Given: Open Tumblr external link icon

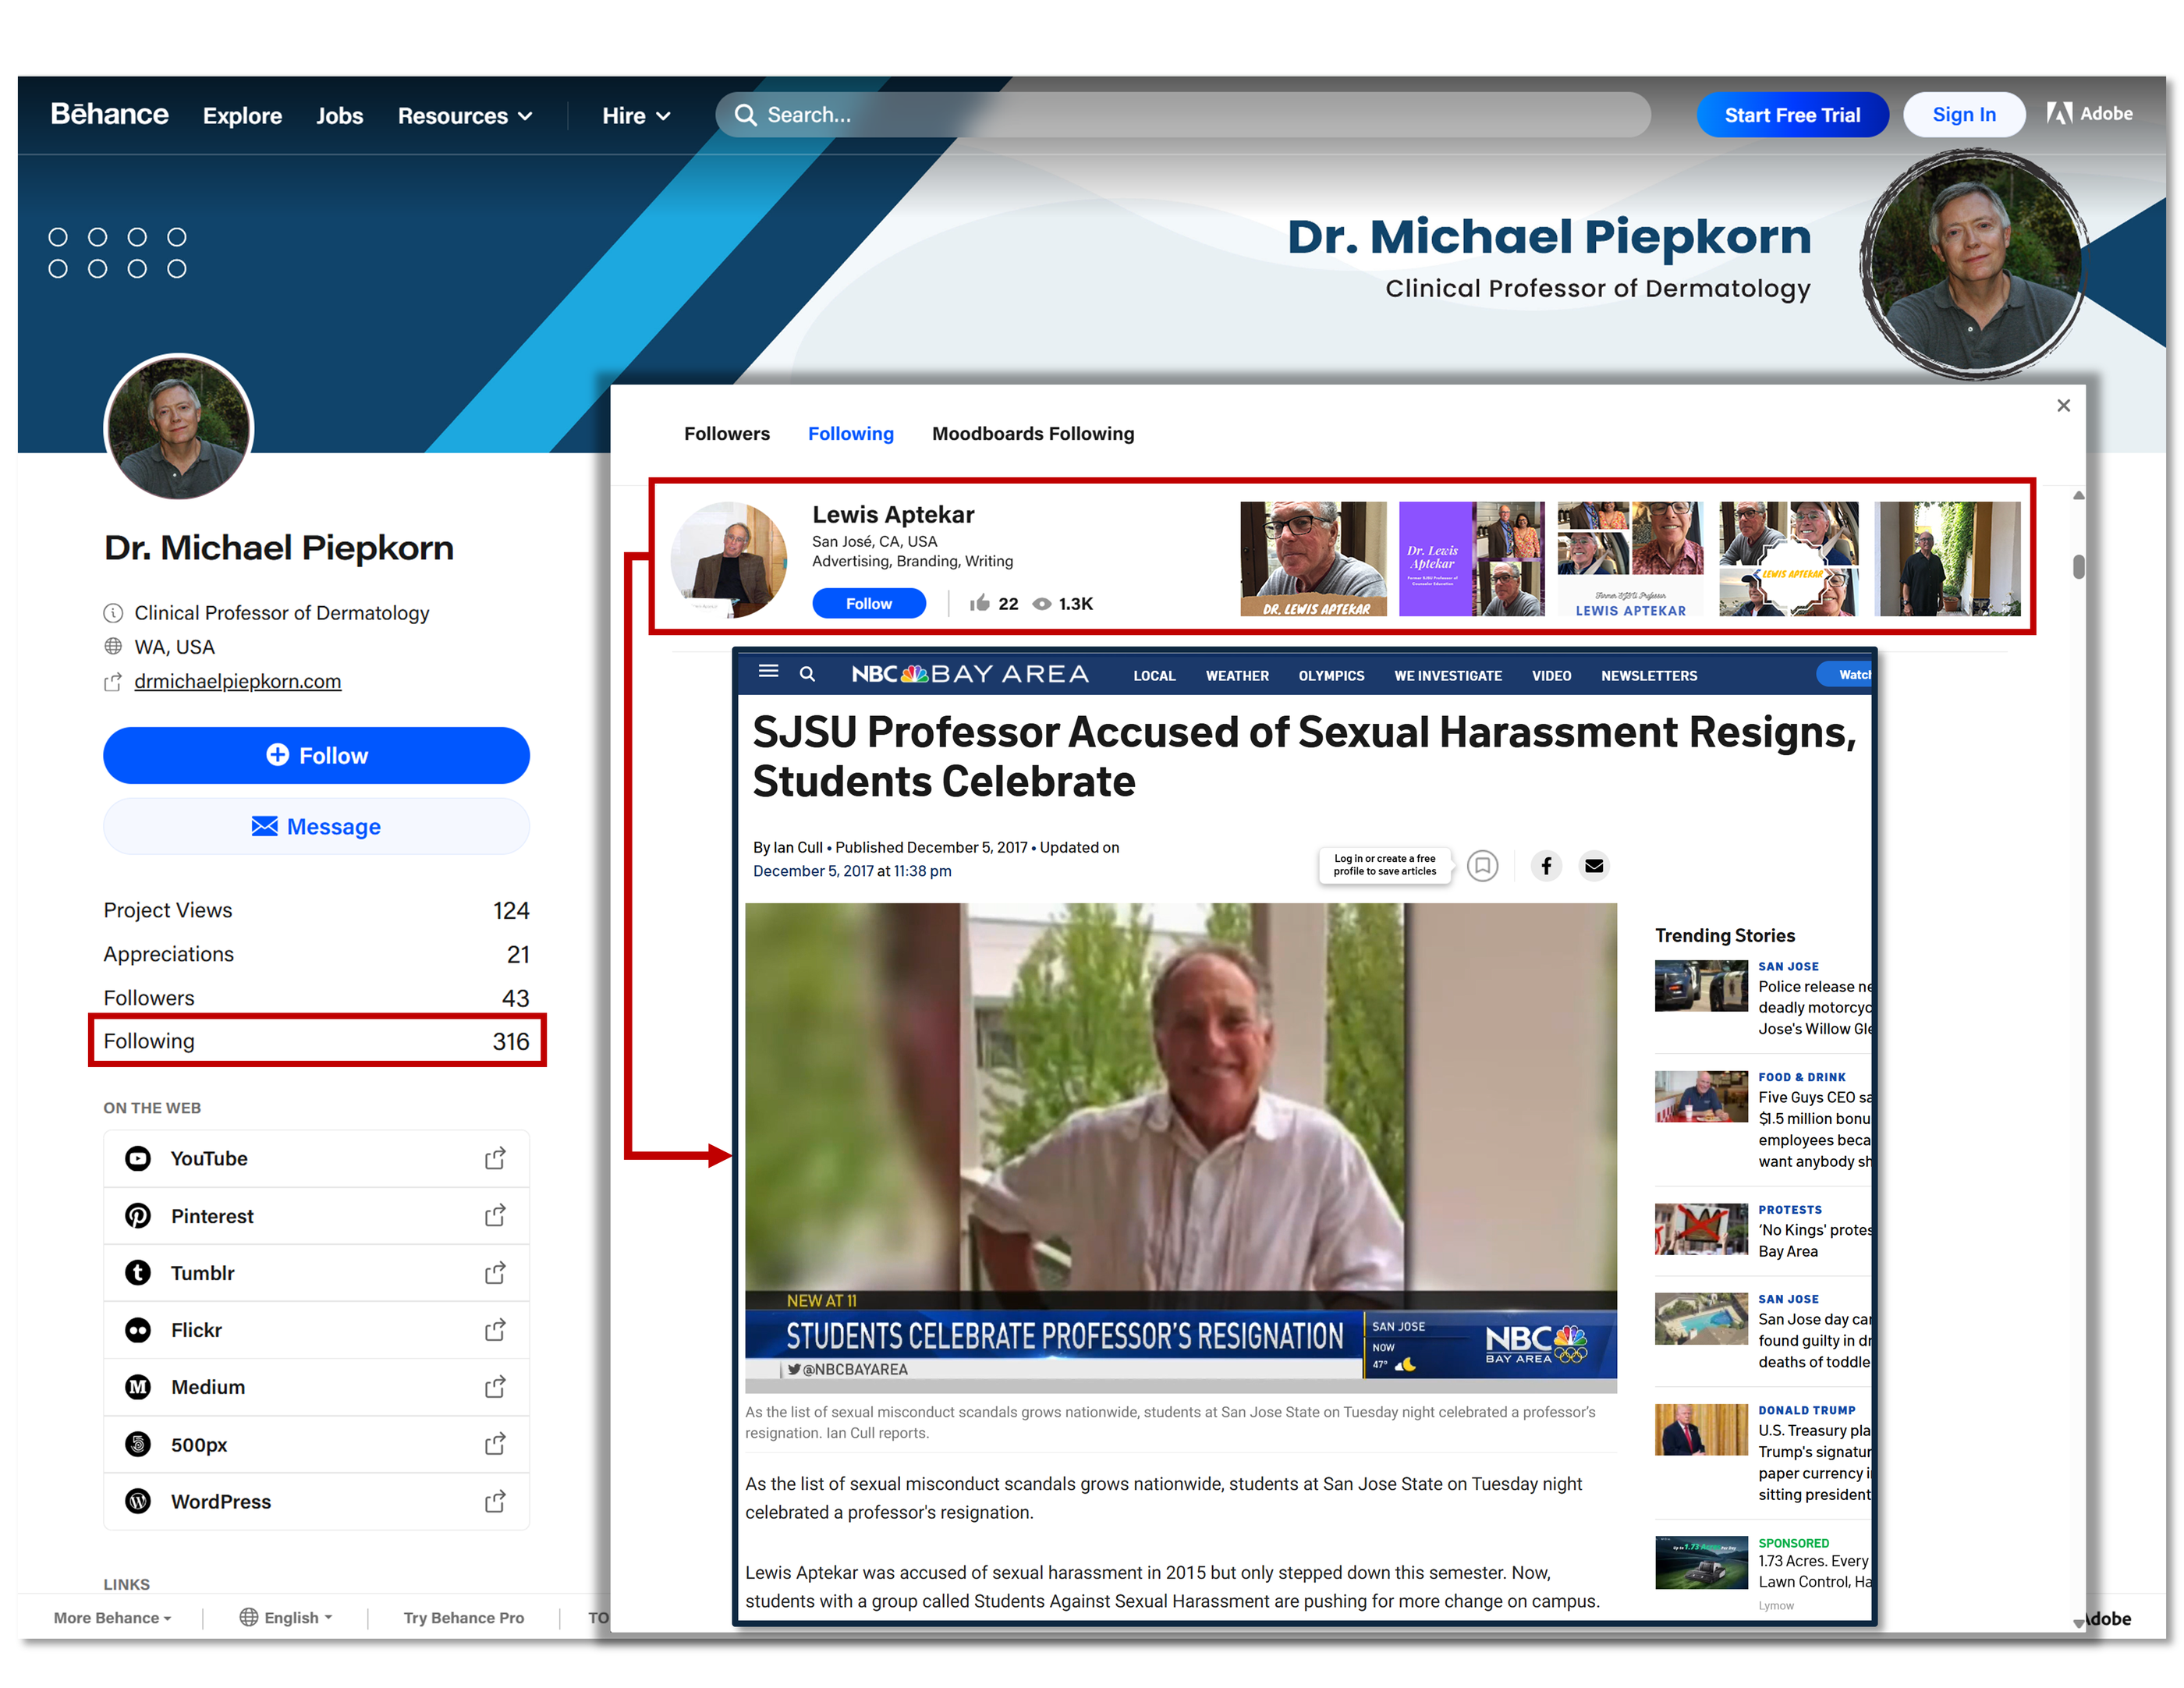Looking at the screenshot, I should coord(495,1273).
